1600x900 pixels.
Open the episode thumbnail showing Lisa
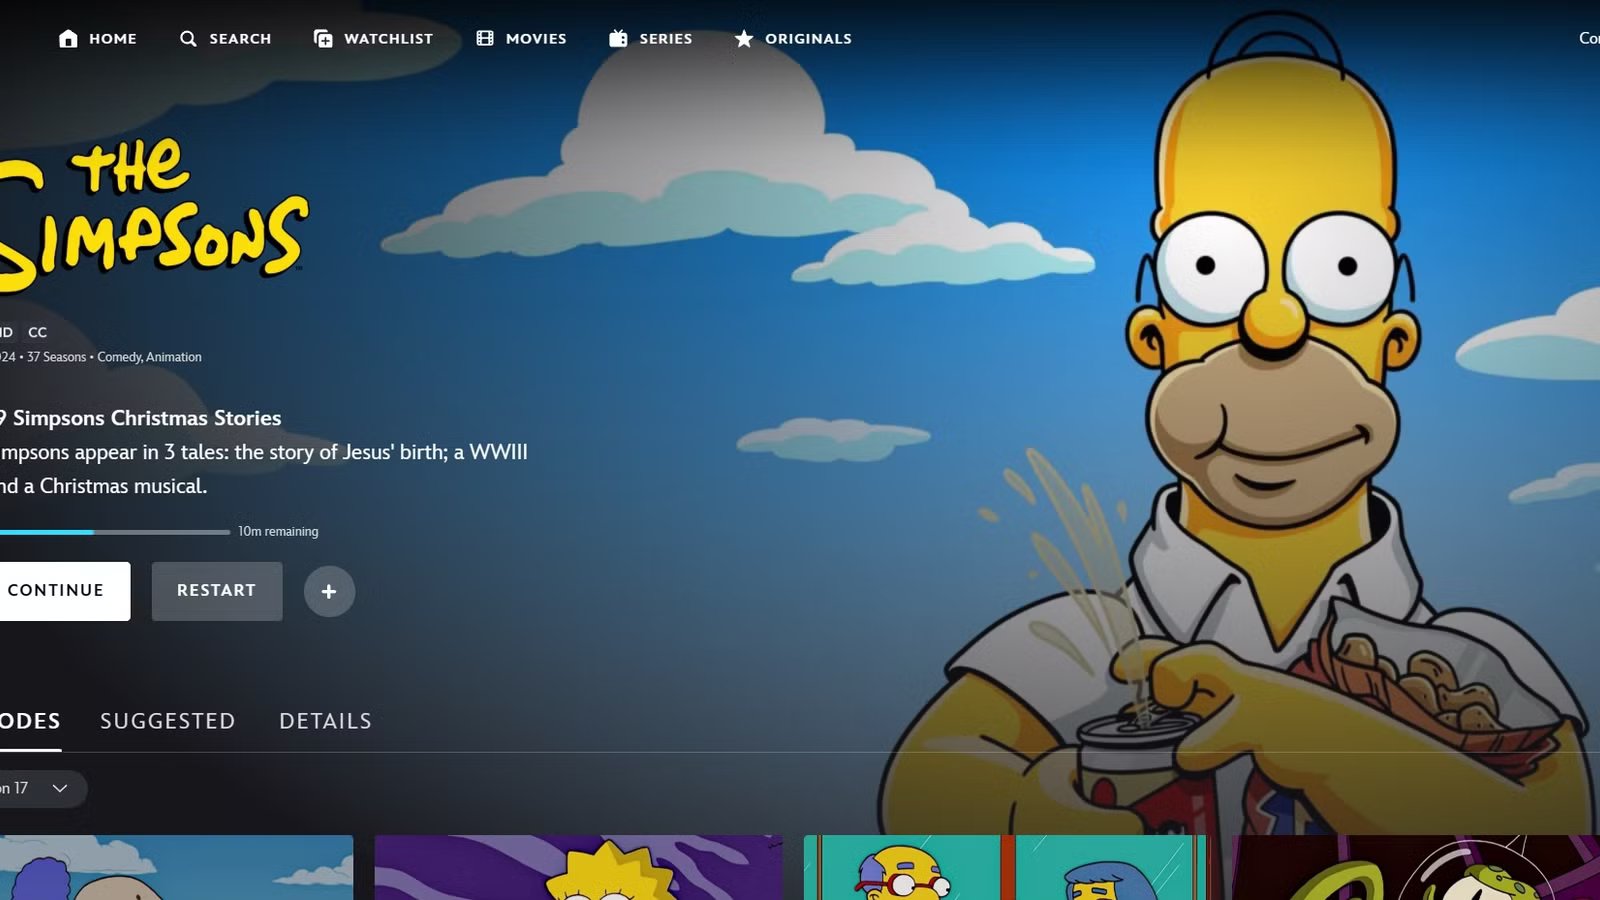point(578,867)
